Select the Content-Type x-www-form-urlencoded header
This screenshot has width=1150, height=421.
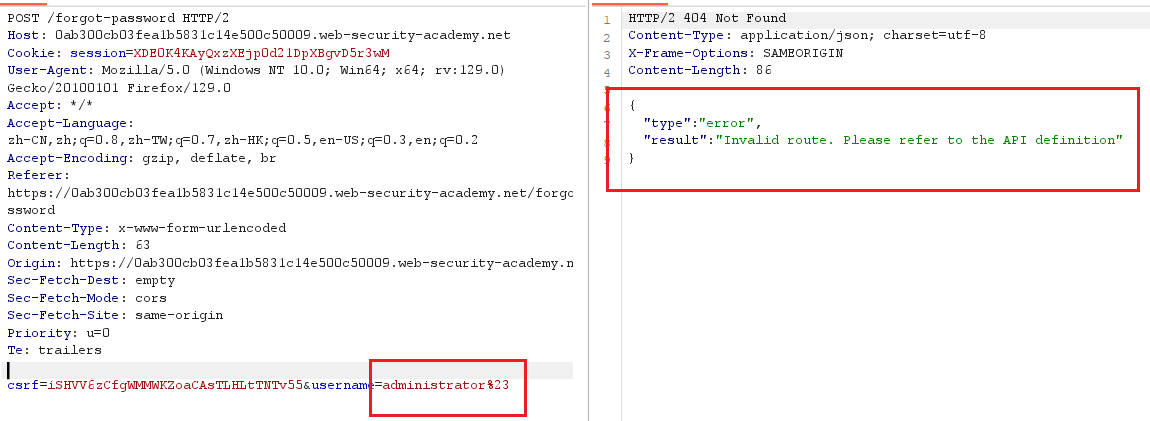tap(147, 228)
